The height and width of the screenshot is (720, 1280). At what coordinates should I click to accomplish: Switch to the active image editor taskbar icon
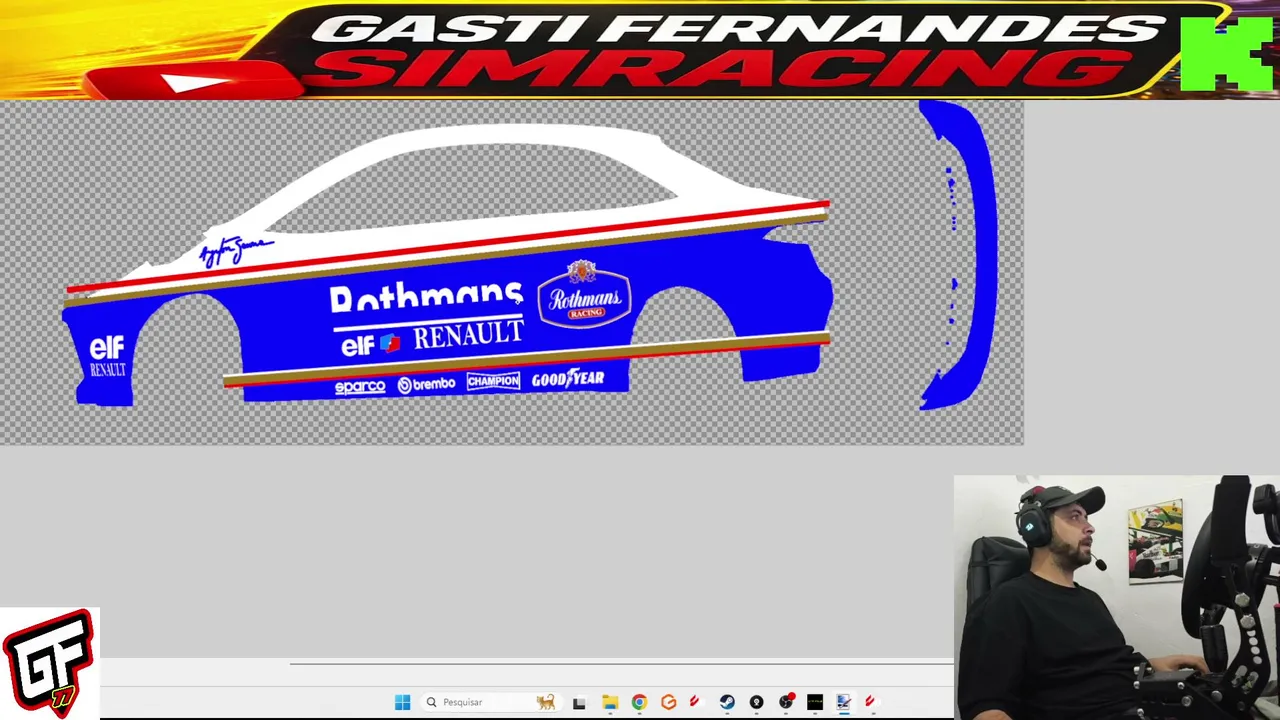tap(844, 702)
